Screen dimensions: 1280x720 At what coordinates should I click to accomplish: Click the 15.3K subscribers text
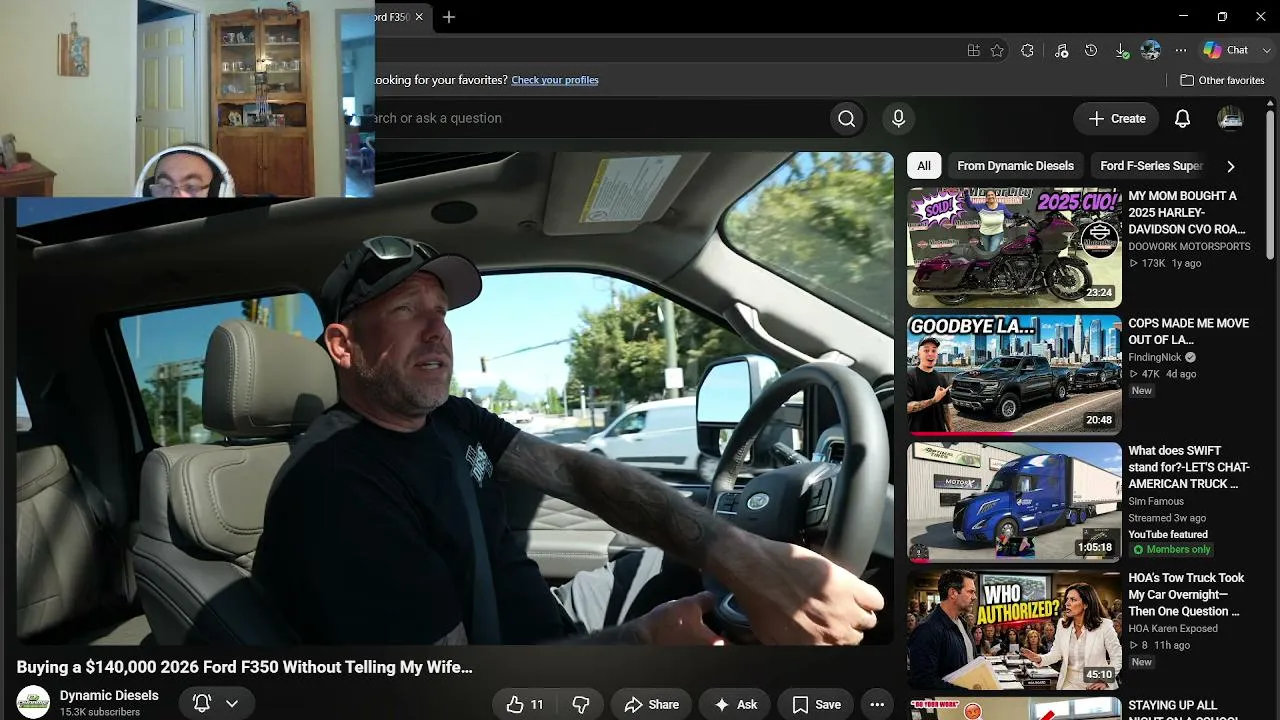tap(100, 712)
